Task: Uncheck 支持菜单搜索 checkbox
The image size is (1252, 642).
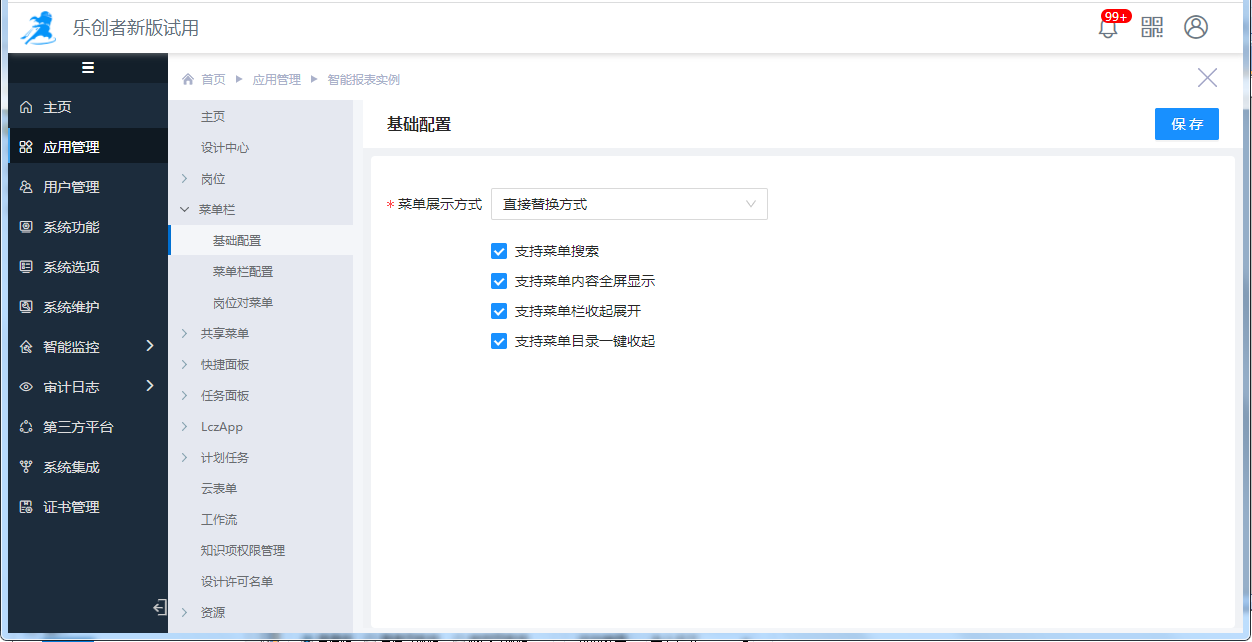Action: (499, 251)
